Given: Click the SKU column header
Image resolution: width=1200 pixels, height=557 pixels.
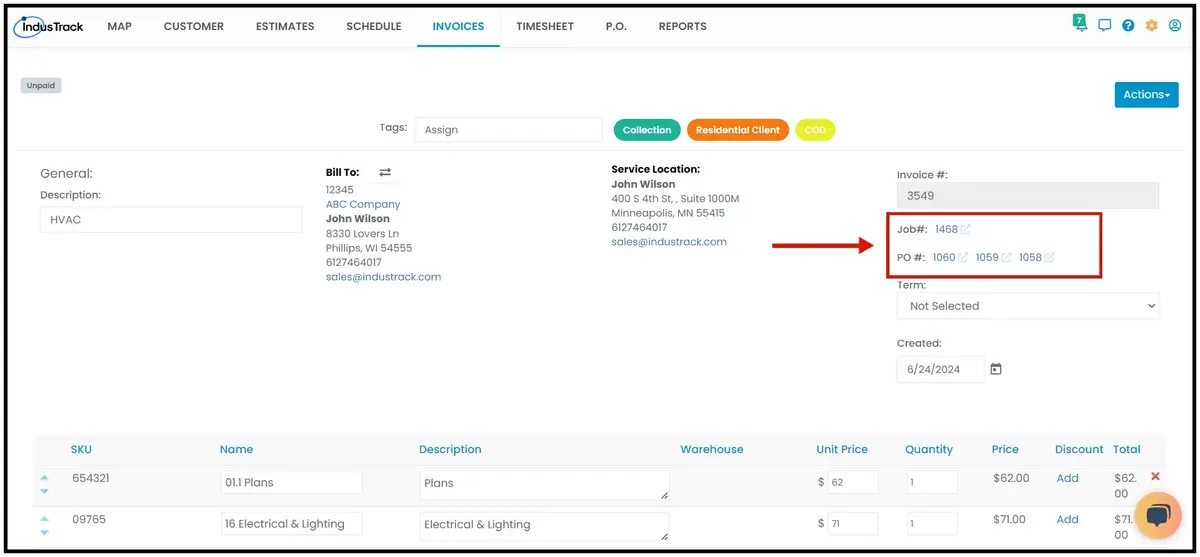Looking at the screenshot, I should (x=81, y=450).
